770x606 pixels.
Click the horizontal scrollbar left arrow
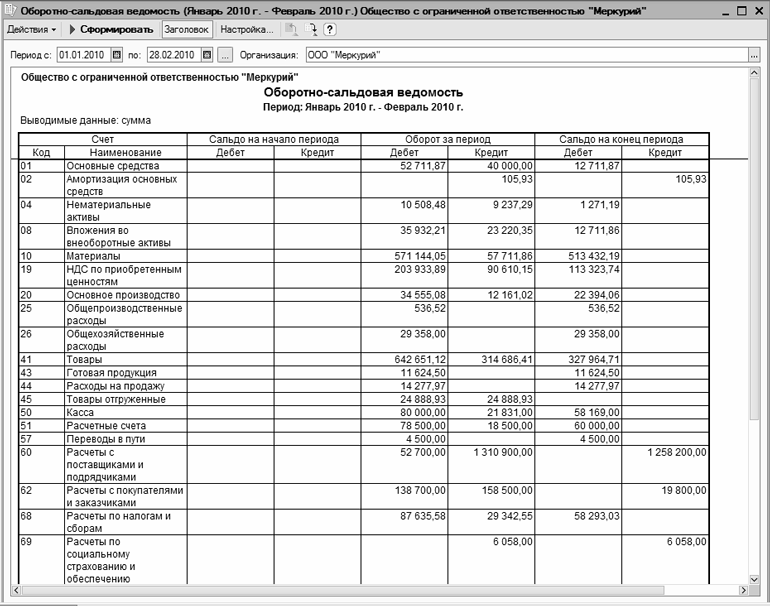point(14,591)
